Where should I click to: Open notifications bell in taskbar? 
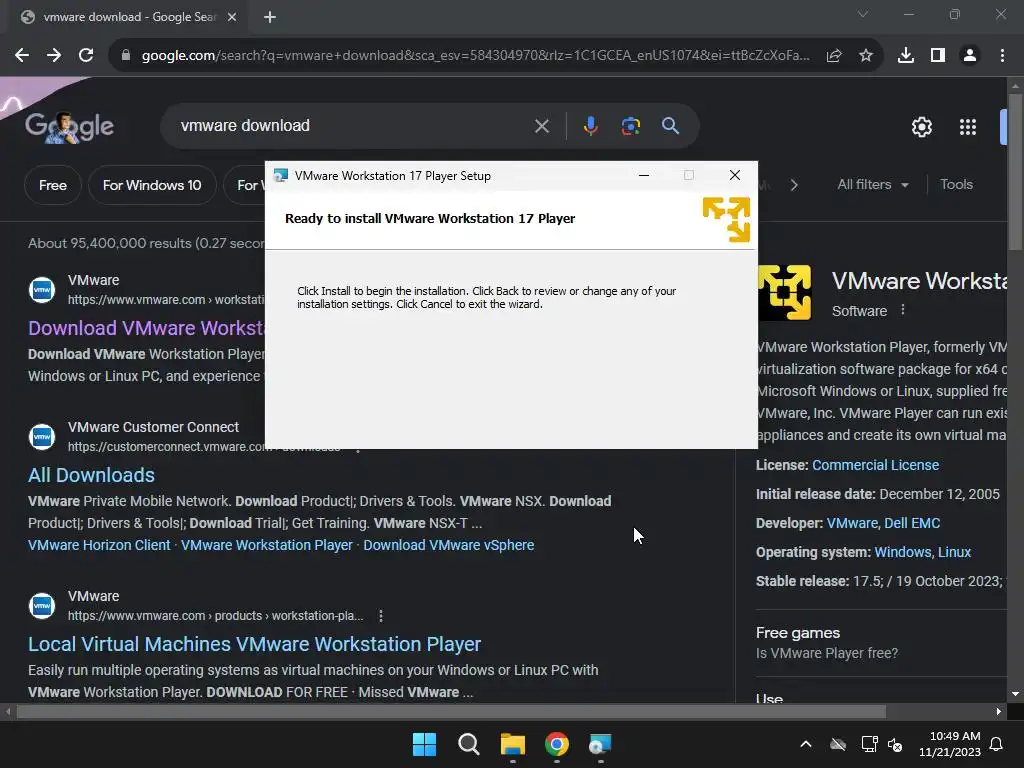point(997,744)
